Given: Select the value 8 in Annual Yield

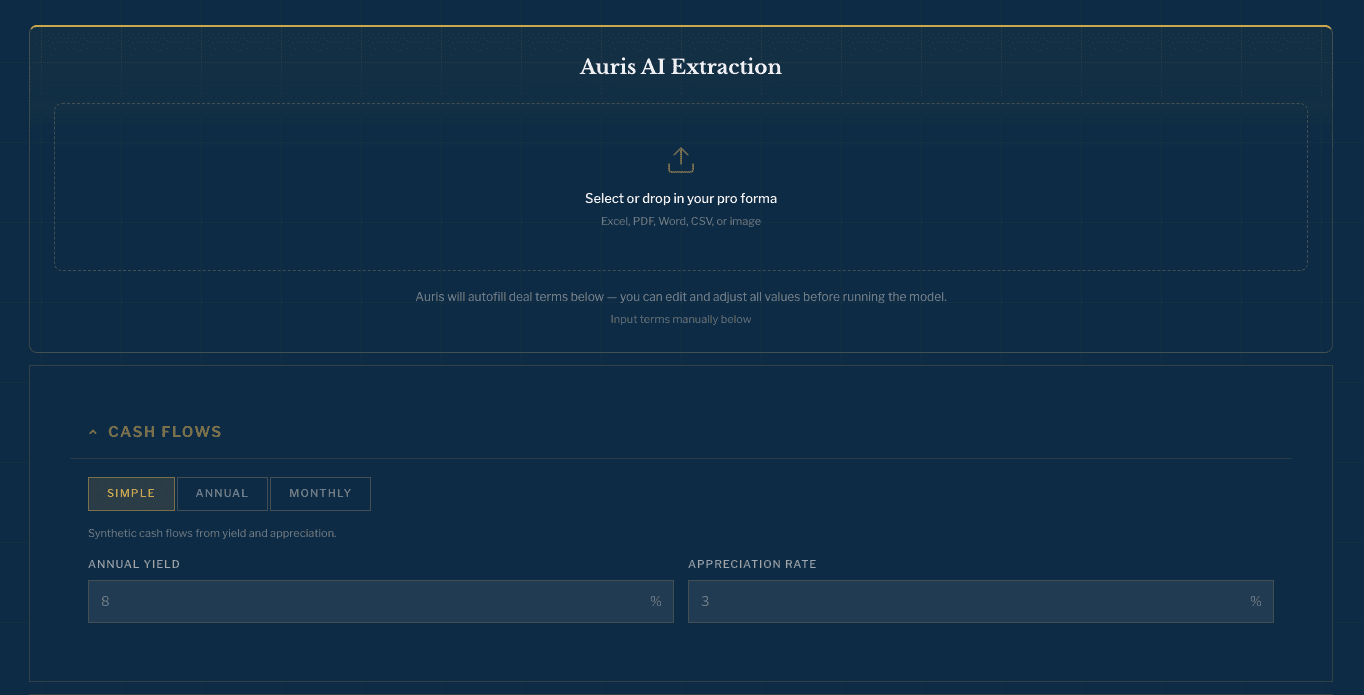Looking at the screenshot, I should (x=105, y=601).
